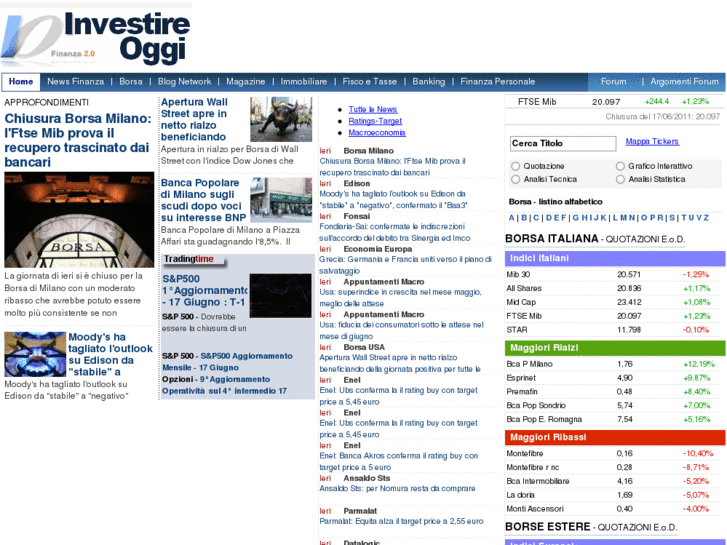
Task: Open Ratings-Target link
Action: [375, 121]
